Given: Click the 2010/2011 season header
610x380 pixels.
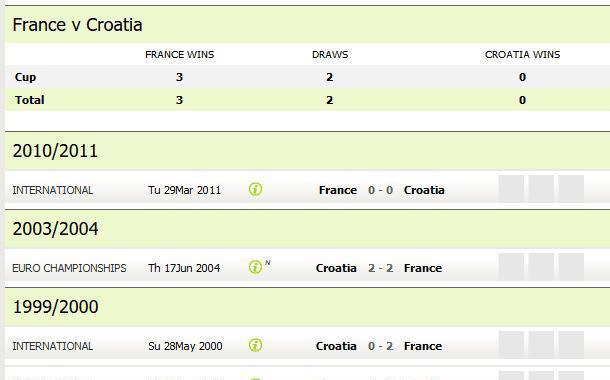Looking at the screenshot, I should coord(55,151).
